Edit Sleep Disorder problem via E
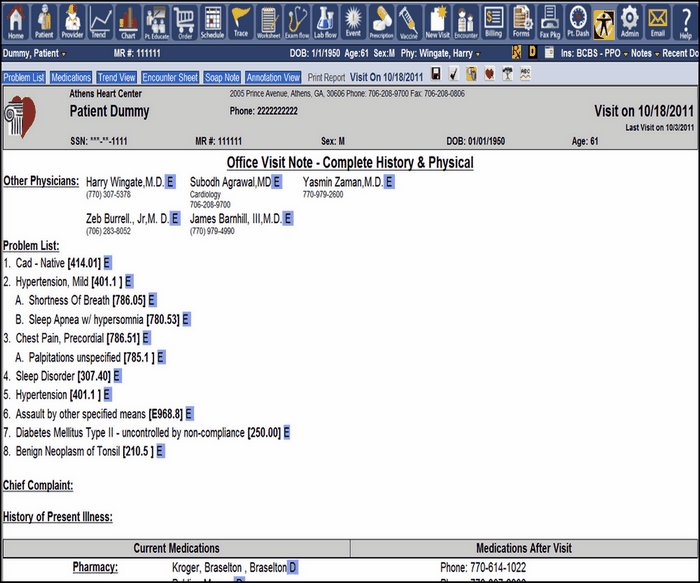 click(117, 376)
